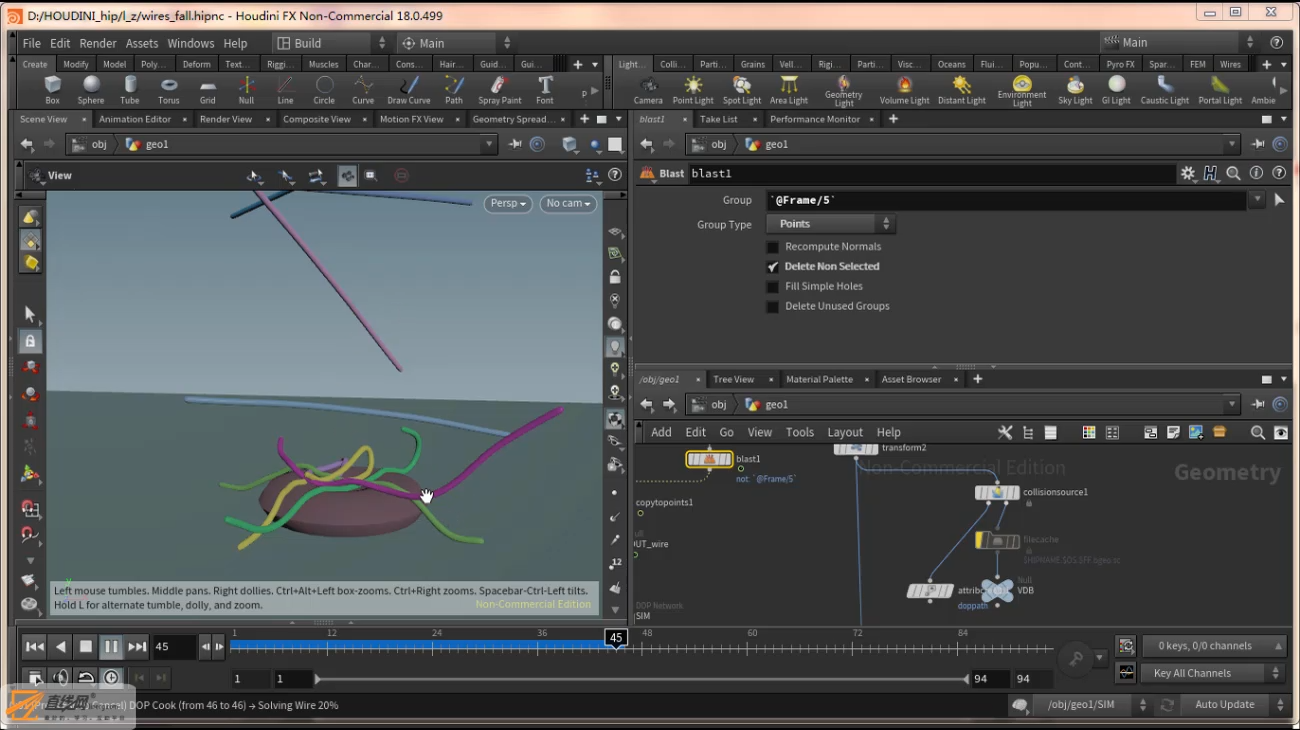Viewport: 1300px width, 730px height.
Task: Select the Path shelf tool
Action: tap(454, 89)
